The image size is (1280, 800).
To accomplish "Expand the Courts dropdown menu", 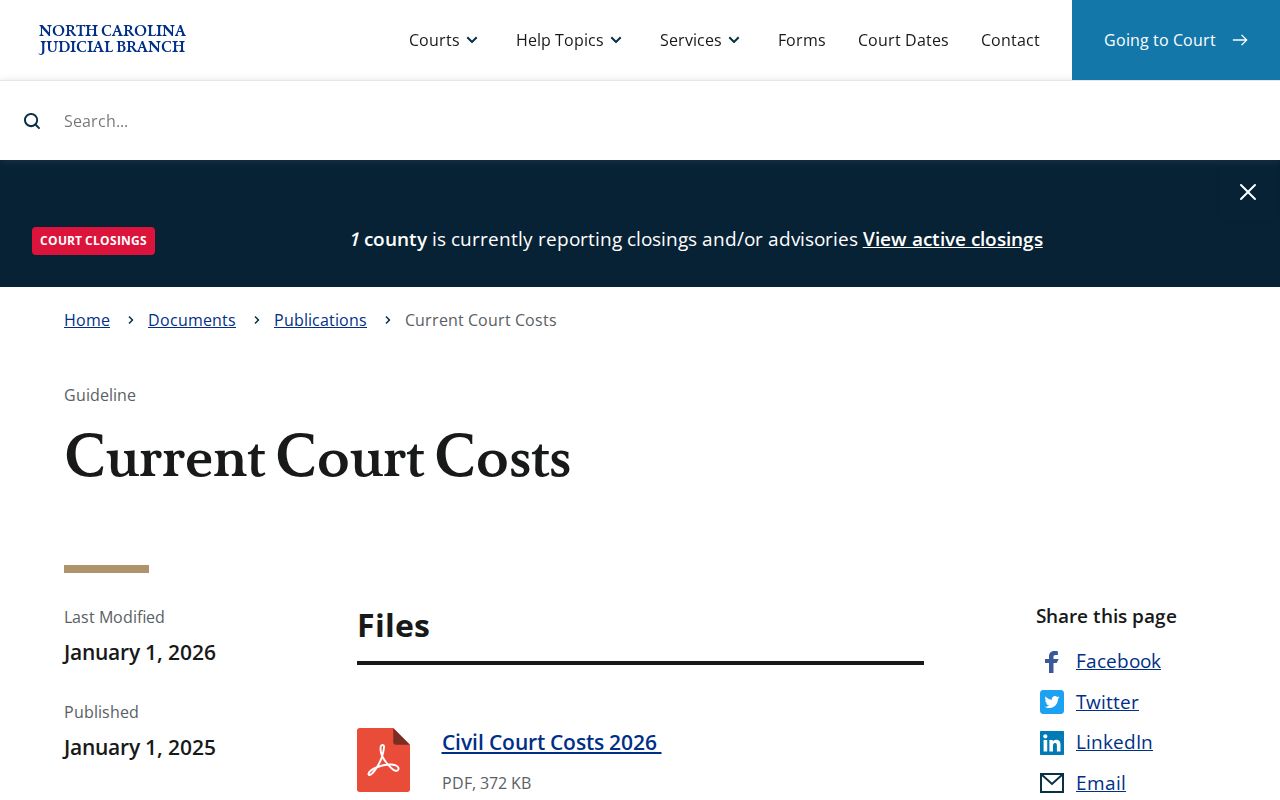I will (443, 40).
